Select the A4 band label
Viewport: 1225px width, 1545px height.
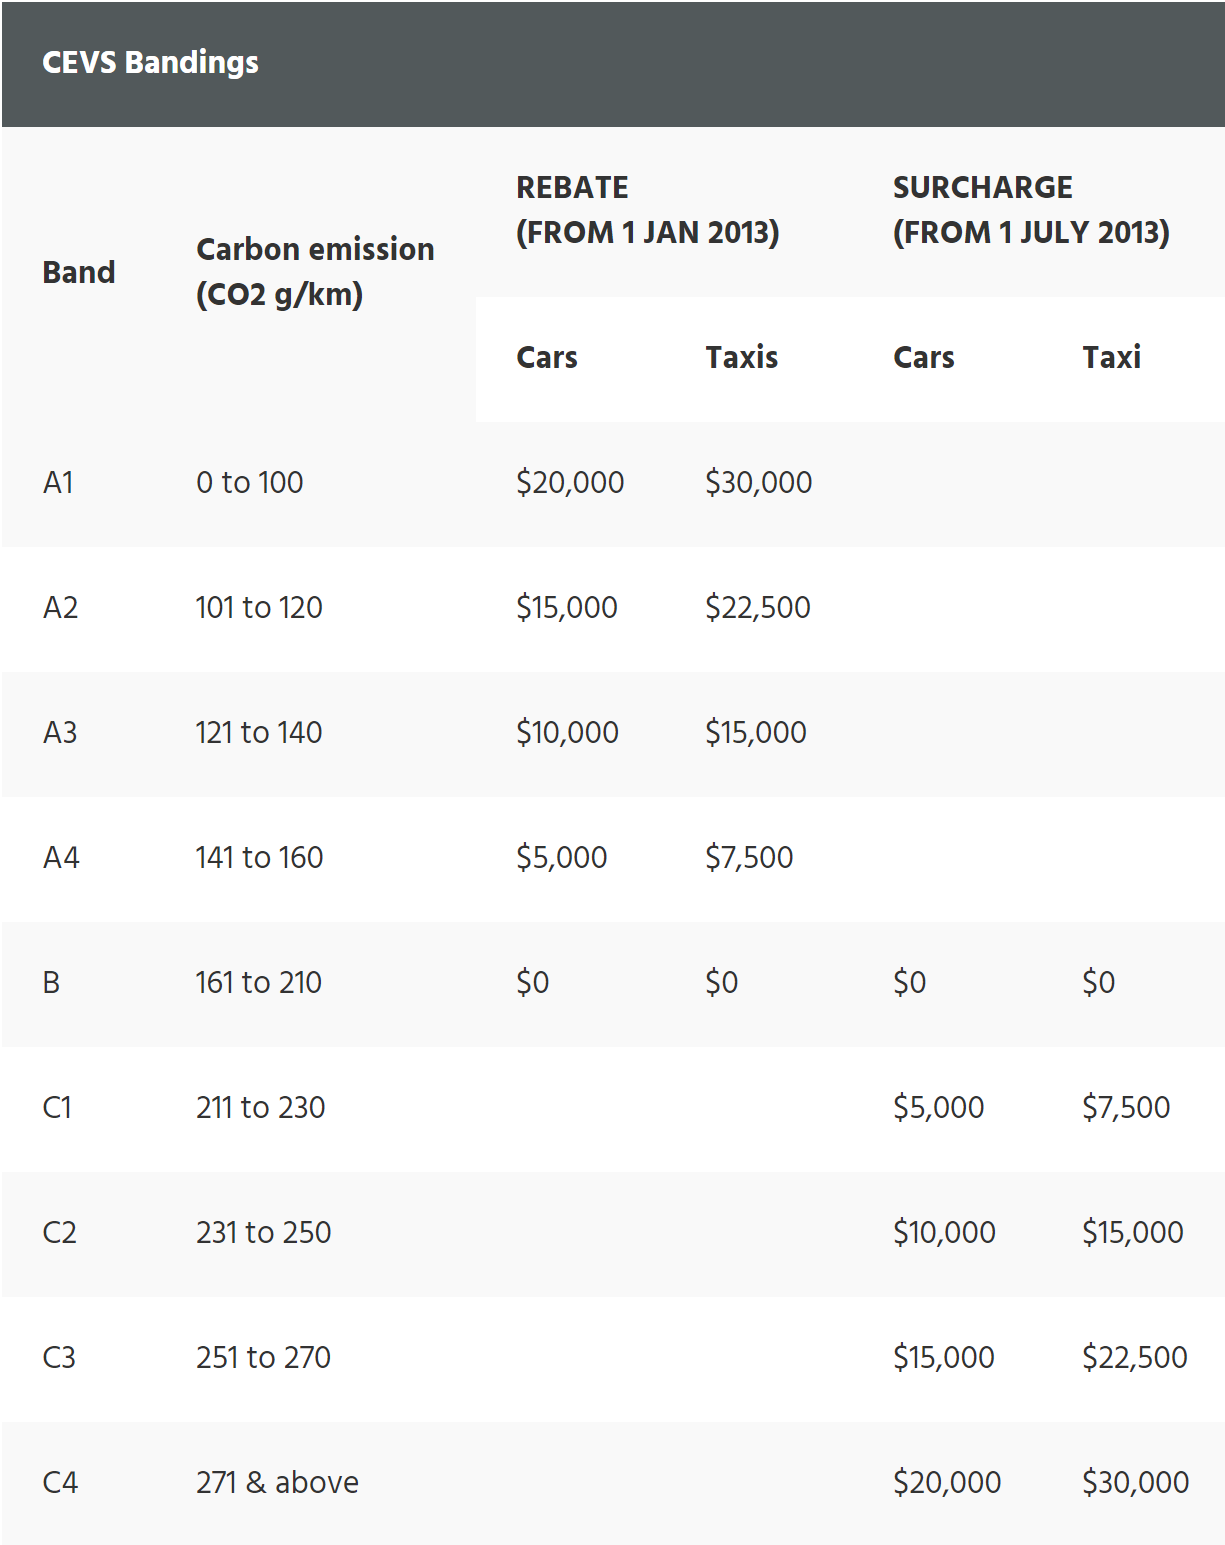pos(61,857)
